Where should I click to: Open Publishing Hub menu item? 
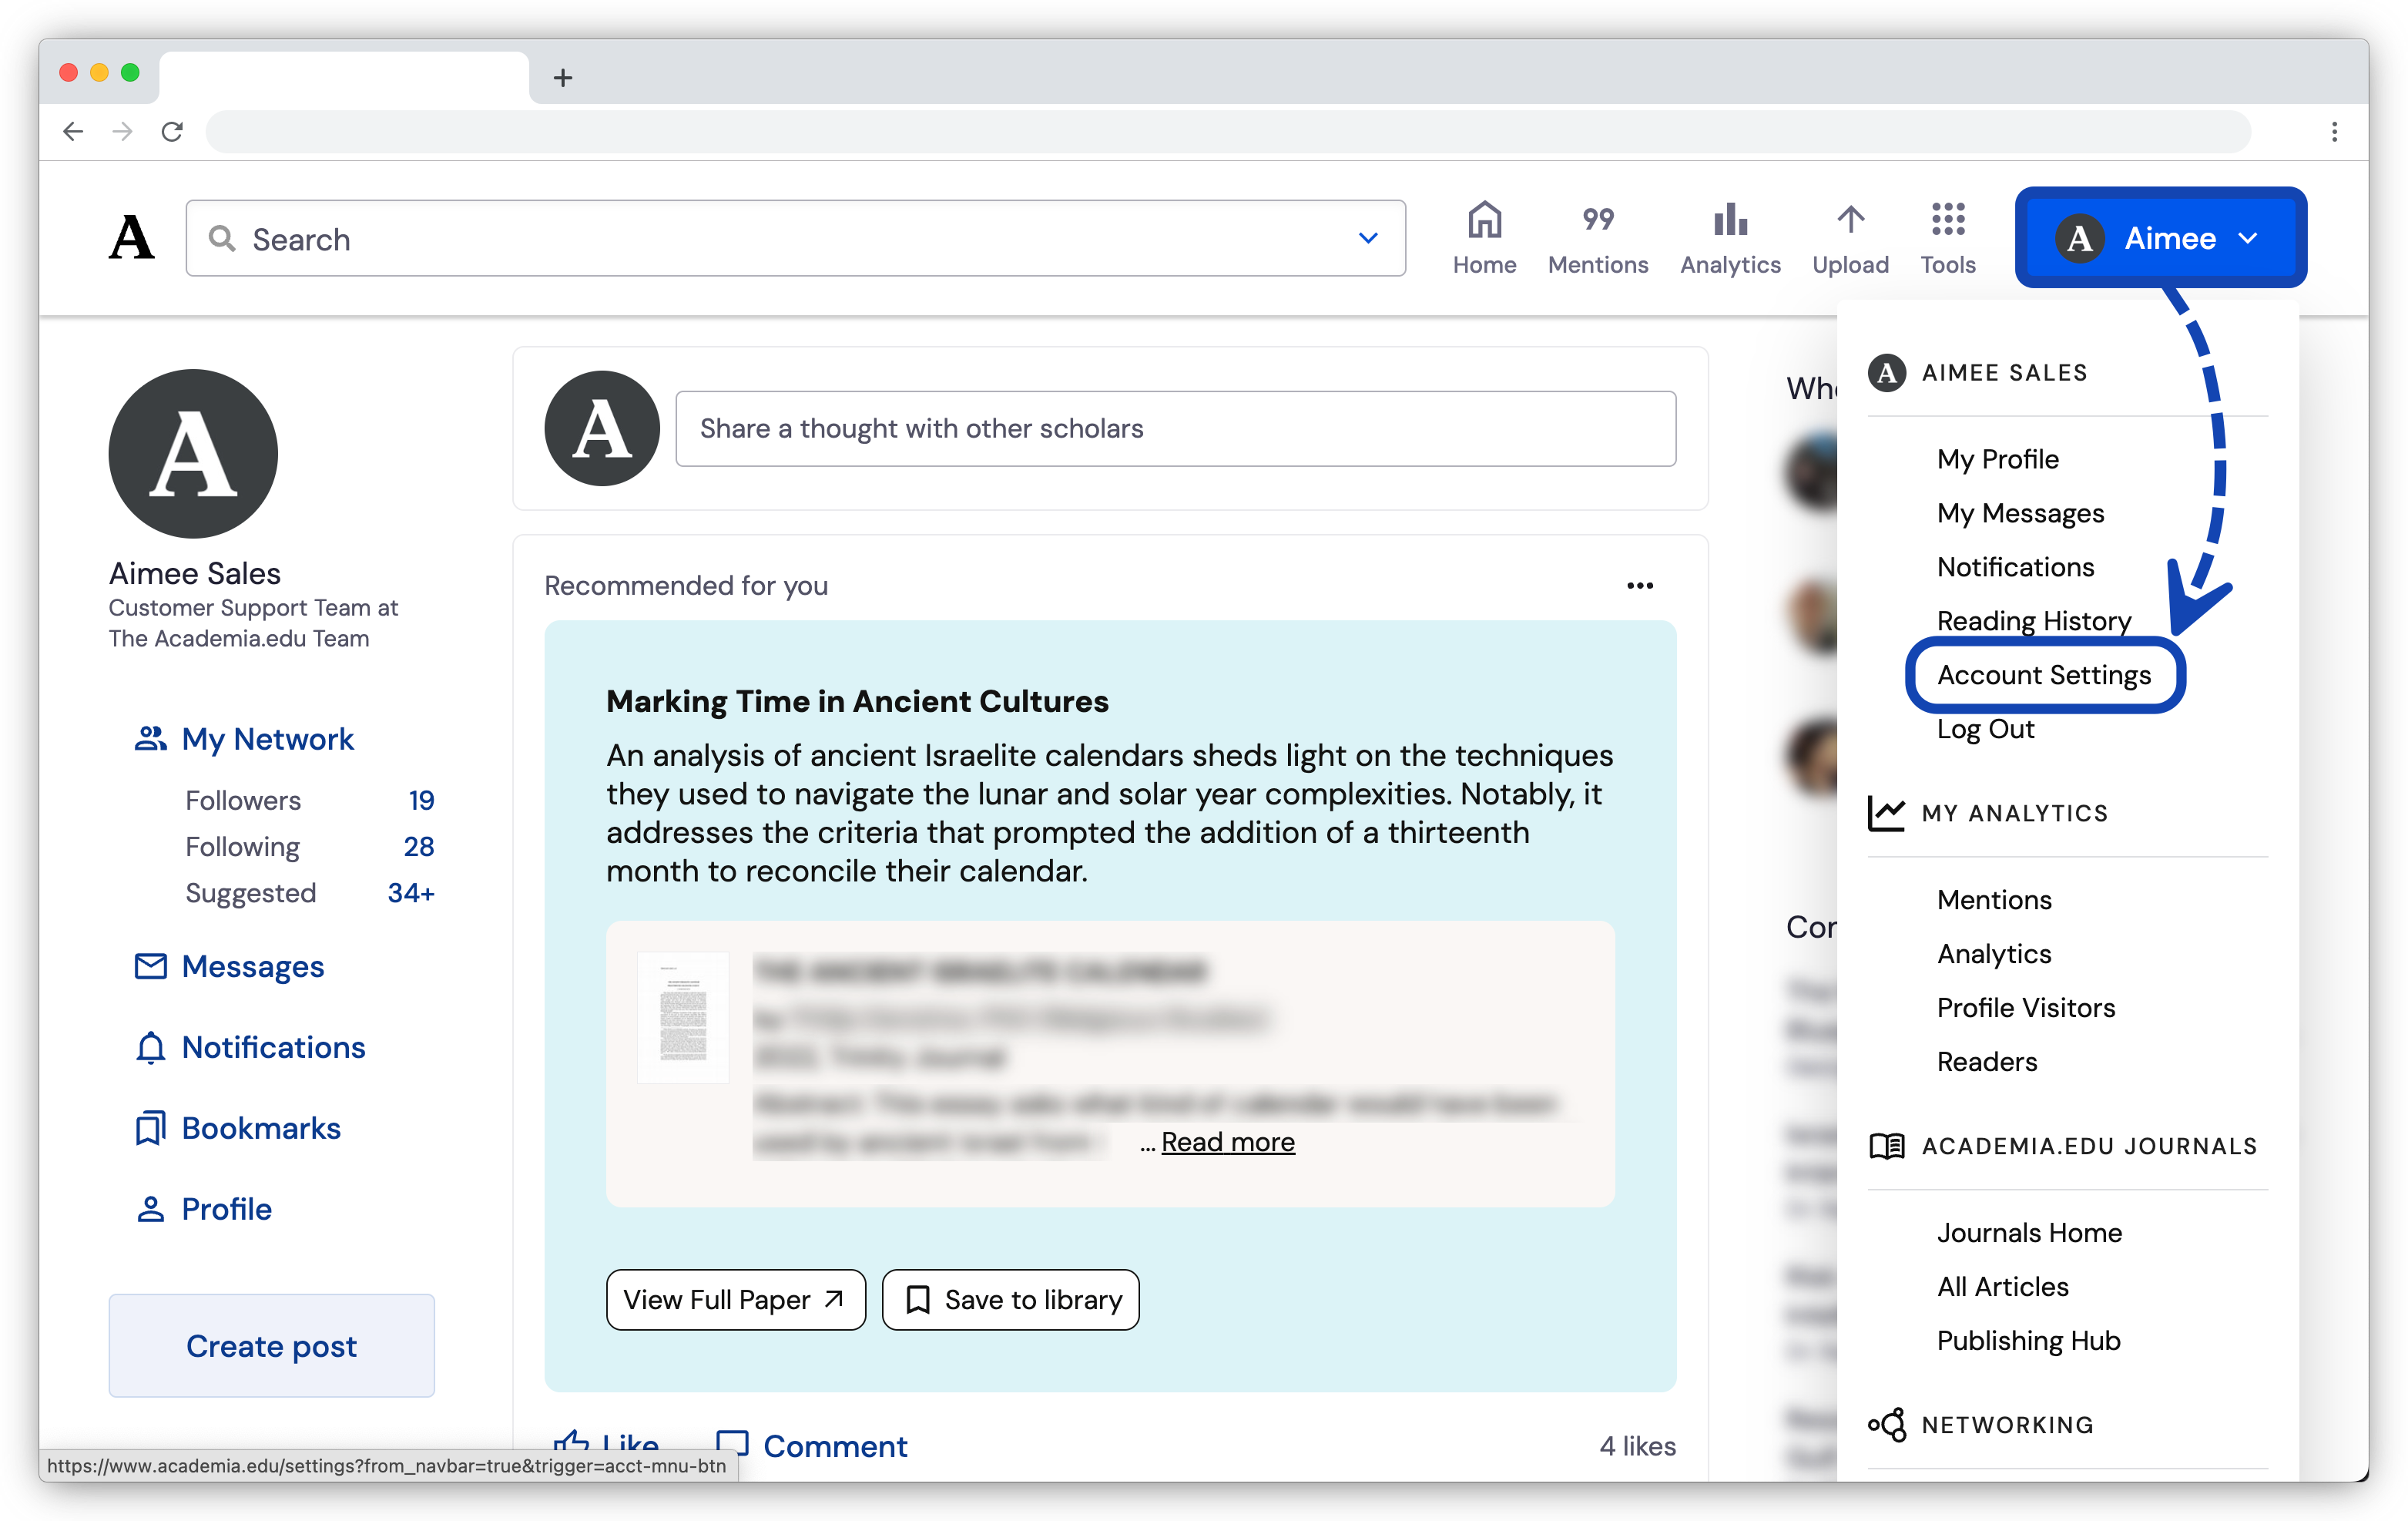tap(2028, 1341)
